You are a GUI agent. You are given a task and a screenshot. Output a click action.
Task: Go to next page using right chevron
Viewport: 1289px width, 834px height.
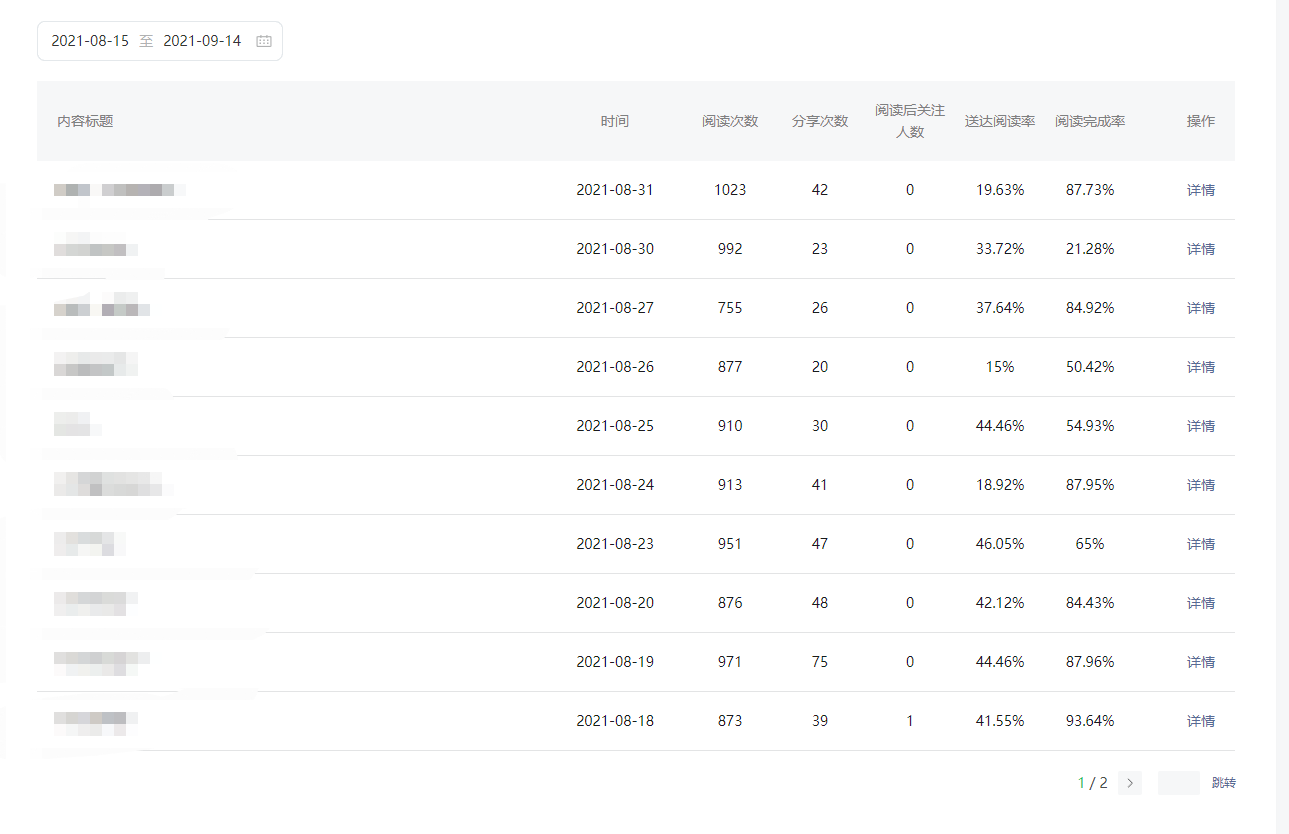pyautogui.click(x=1130, y=783)
